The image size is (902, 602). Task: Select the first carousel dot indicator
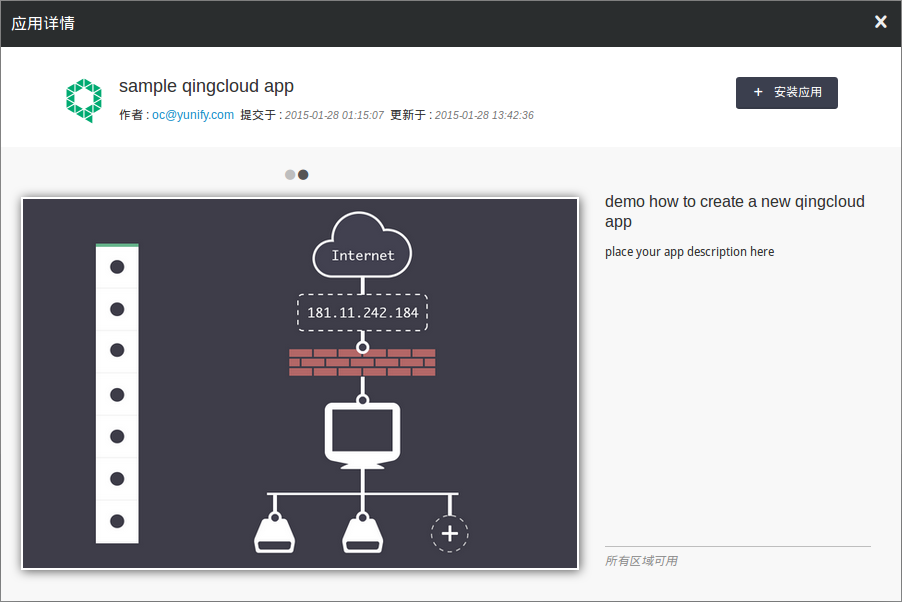click(290, 174)
